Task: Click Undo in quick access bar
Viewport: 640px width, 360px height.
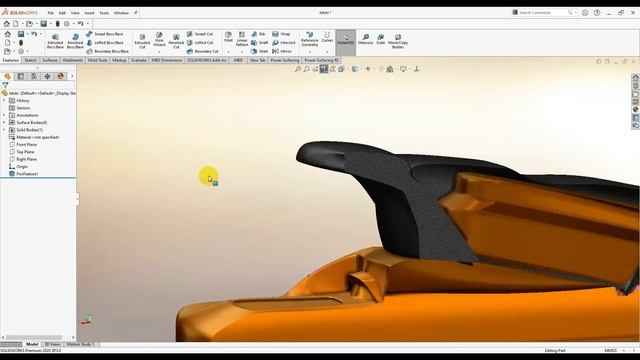Action: pos(80,24)
